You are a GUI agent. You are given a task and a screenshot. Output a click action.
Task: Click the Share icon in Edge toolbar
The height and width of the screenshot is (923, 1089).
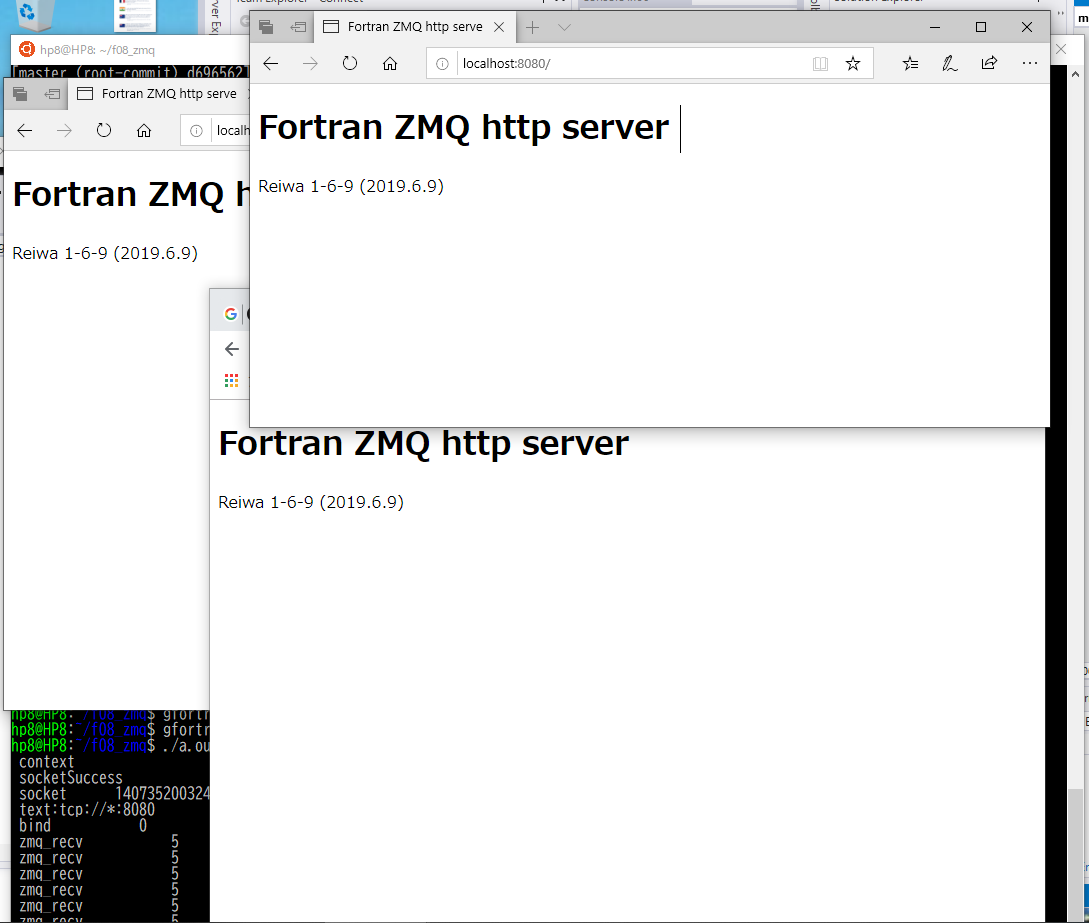[989, 62]
